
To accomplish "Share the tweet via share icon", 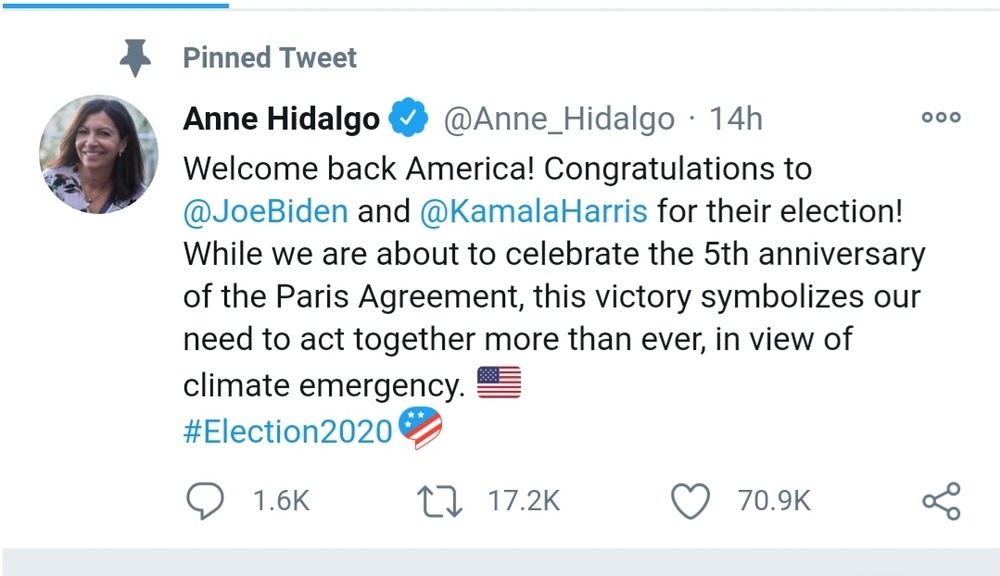I will pos(941,501).
